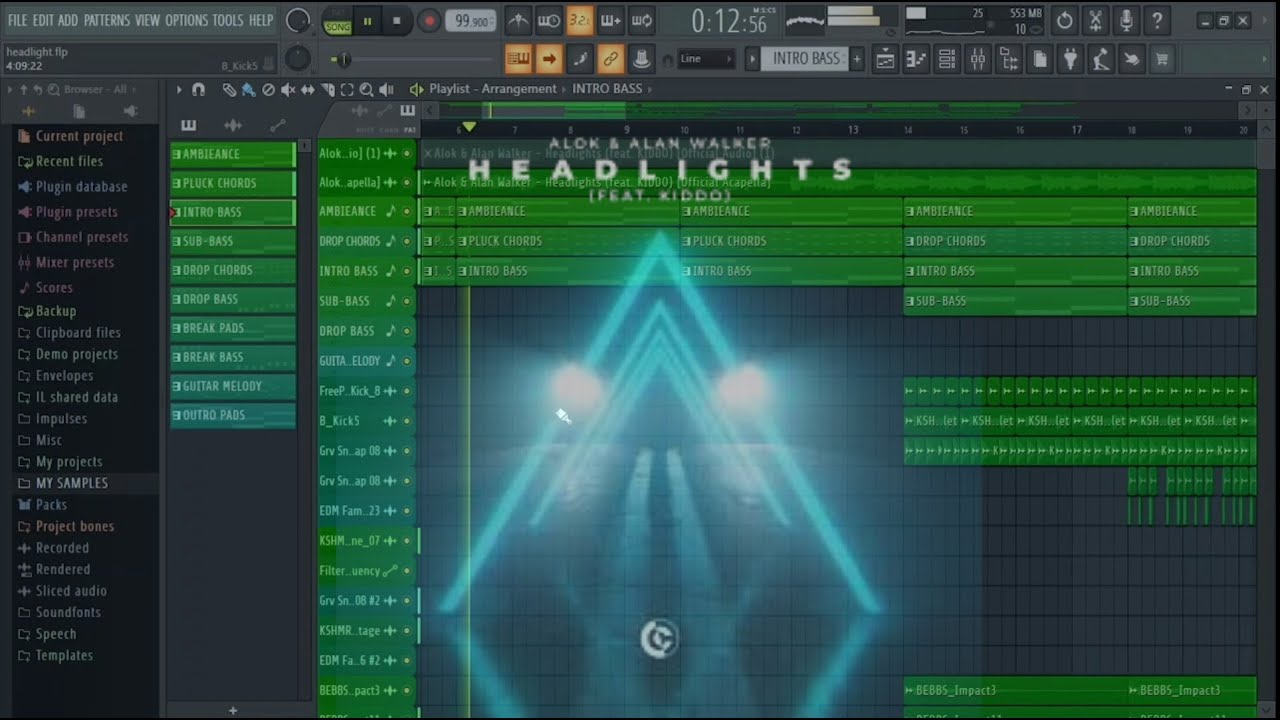Click the red record button
The image size is (1280, 720).
429,21
